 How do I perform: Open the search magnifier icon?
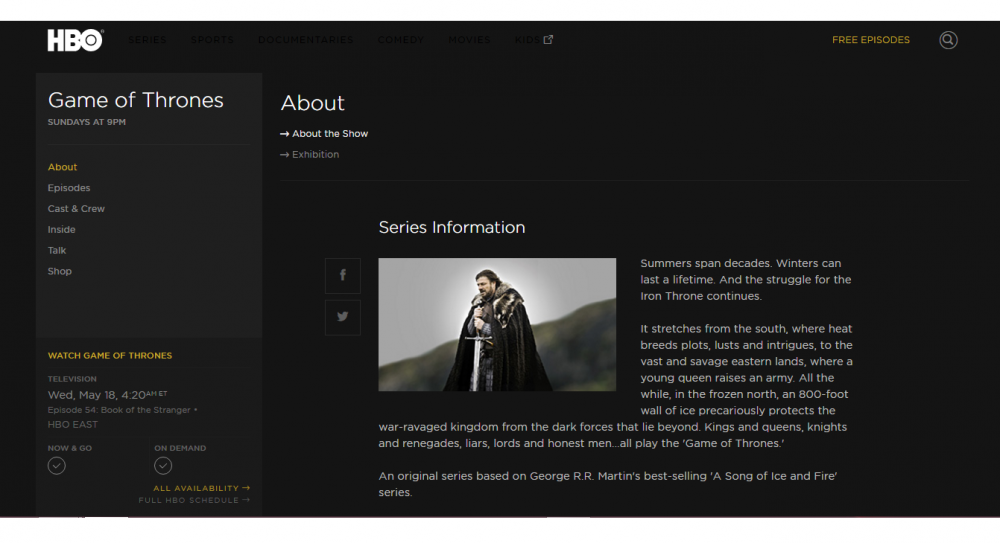tap(948, 40)
